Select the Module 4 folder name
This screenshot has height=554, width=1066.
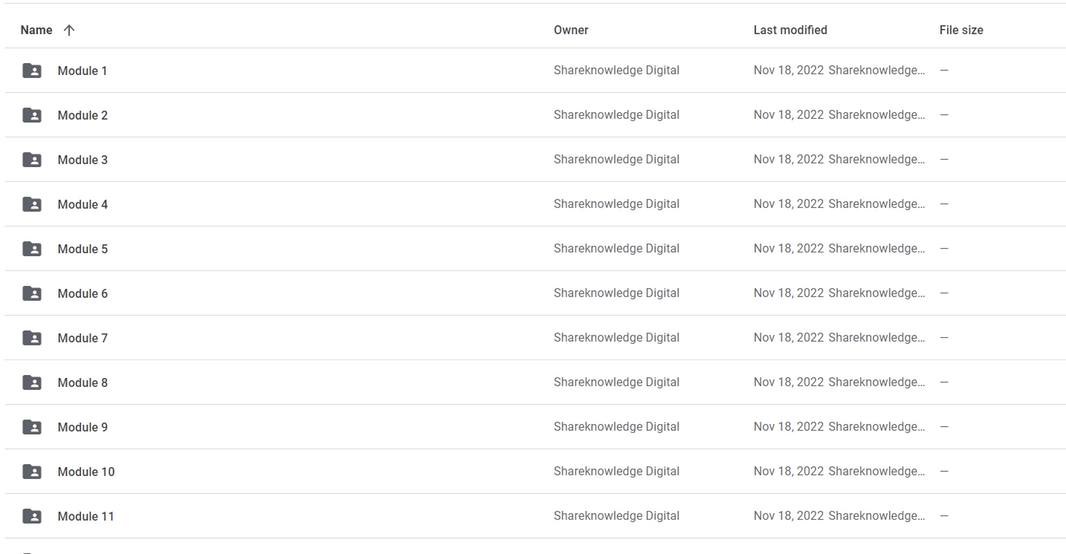tap(82, 204)
